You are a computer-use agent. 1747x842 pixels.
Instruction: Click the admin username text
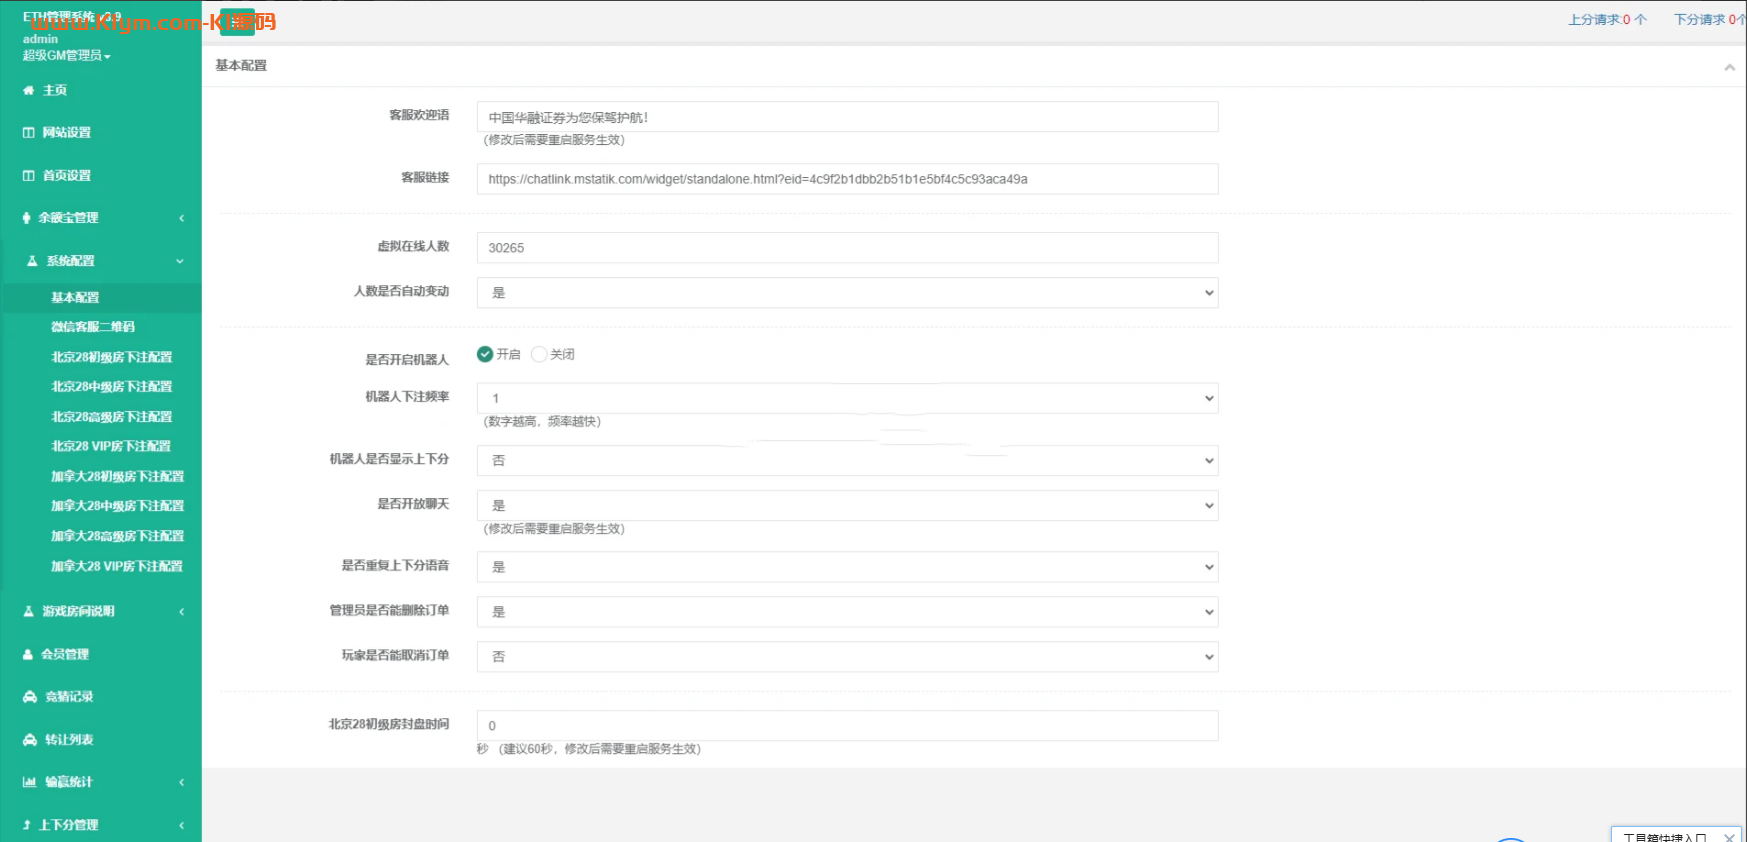(40, 39)
